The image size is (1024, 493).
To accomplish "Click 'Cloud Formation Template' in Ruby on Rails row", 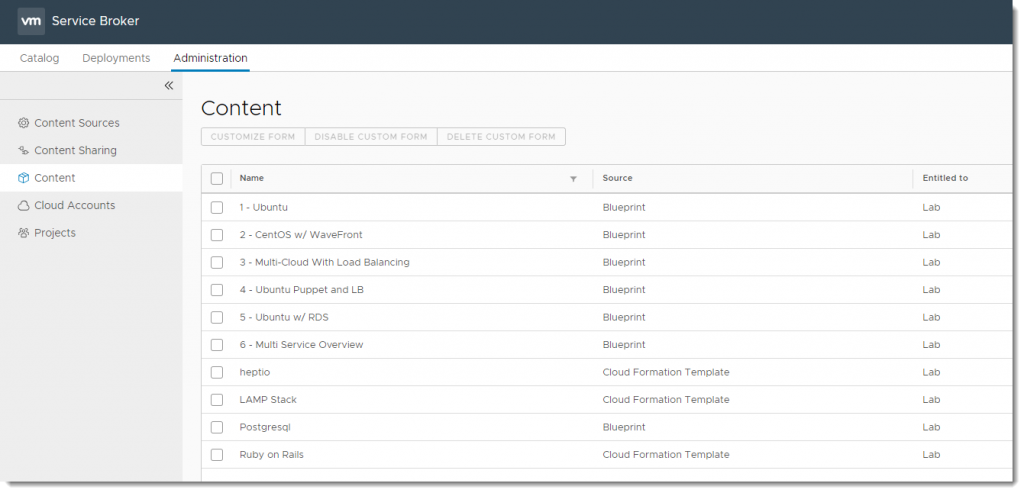I will click(x=665, y=454).
